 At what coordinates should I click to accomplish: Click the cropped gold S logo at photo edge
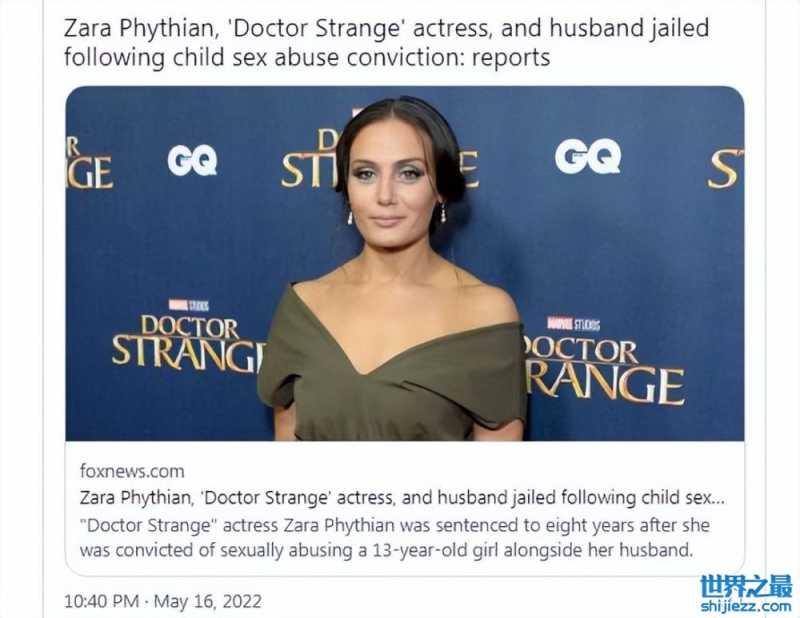[725, 168]
